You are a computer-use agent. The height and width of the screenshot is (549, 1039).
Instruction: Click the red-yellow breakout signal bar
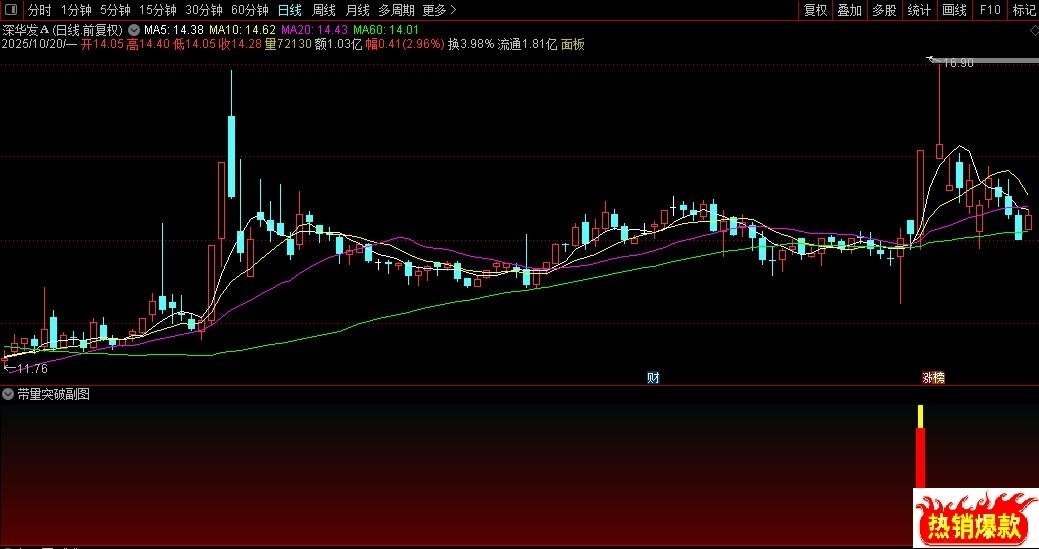click(x=920, y=447)
